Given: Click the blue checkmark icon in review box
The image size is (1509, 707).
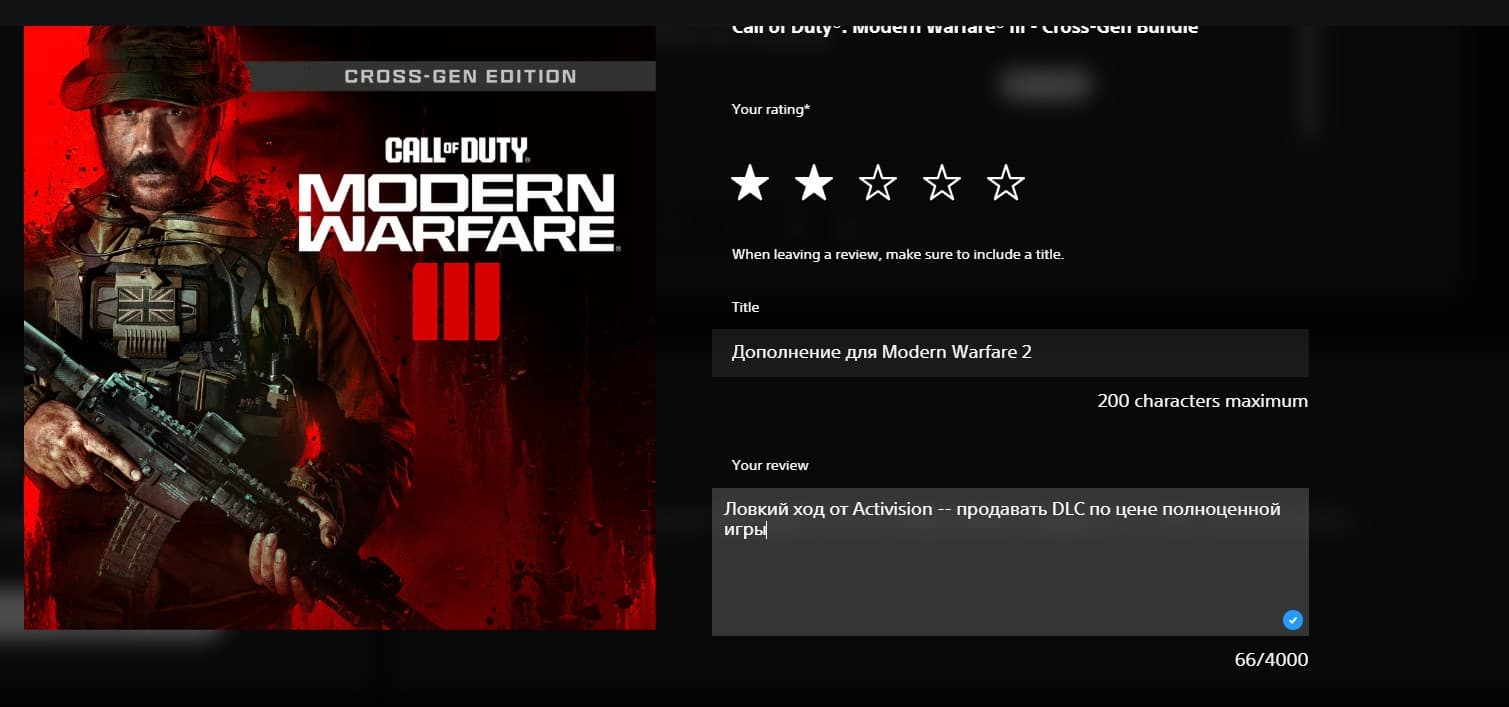Looking at the screenshot, I should pos(1293,620).
